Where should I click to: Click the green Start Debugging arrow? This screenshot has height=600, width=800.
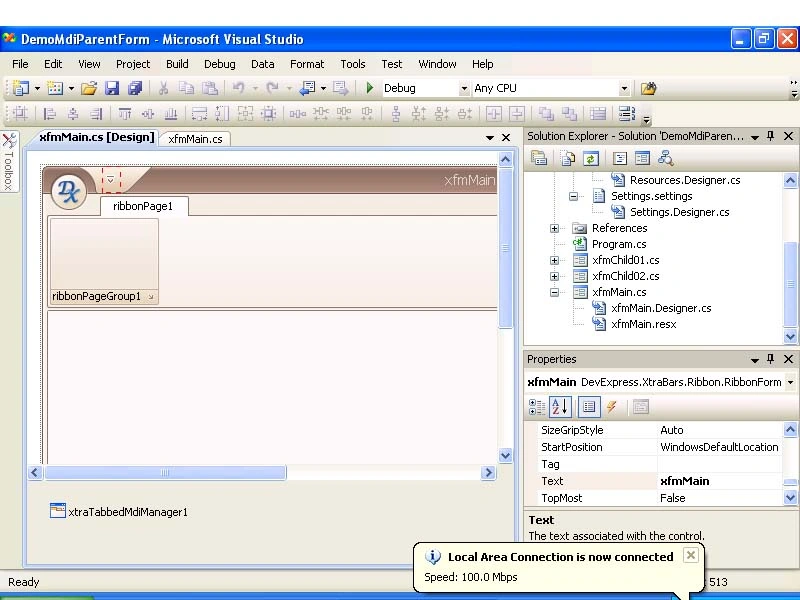click(x=370, y=88)
